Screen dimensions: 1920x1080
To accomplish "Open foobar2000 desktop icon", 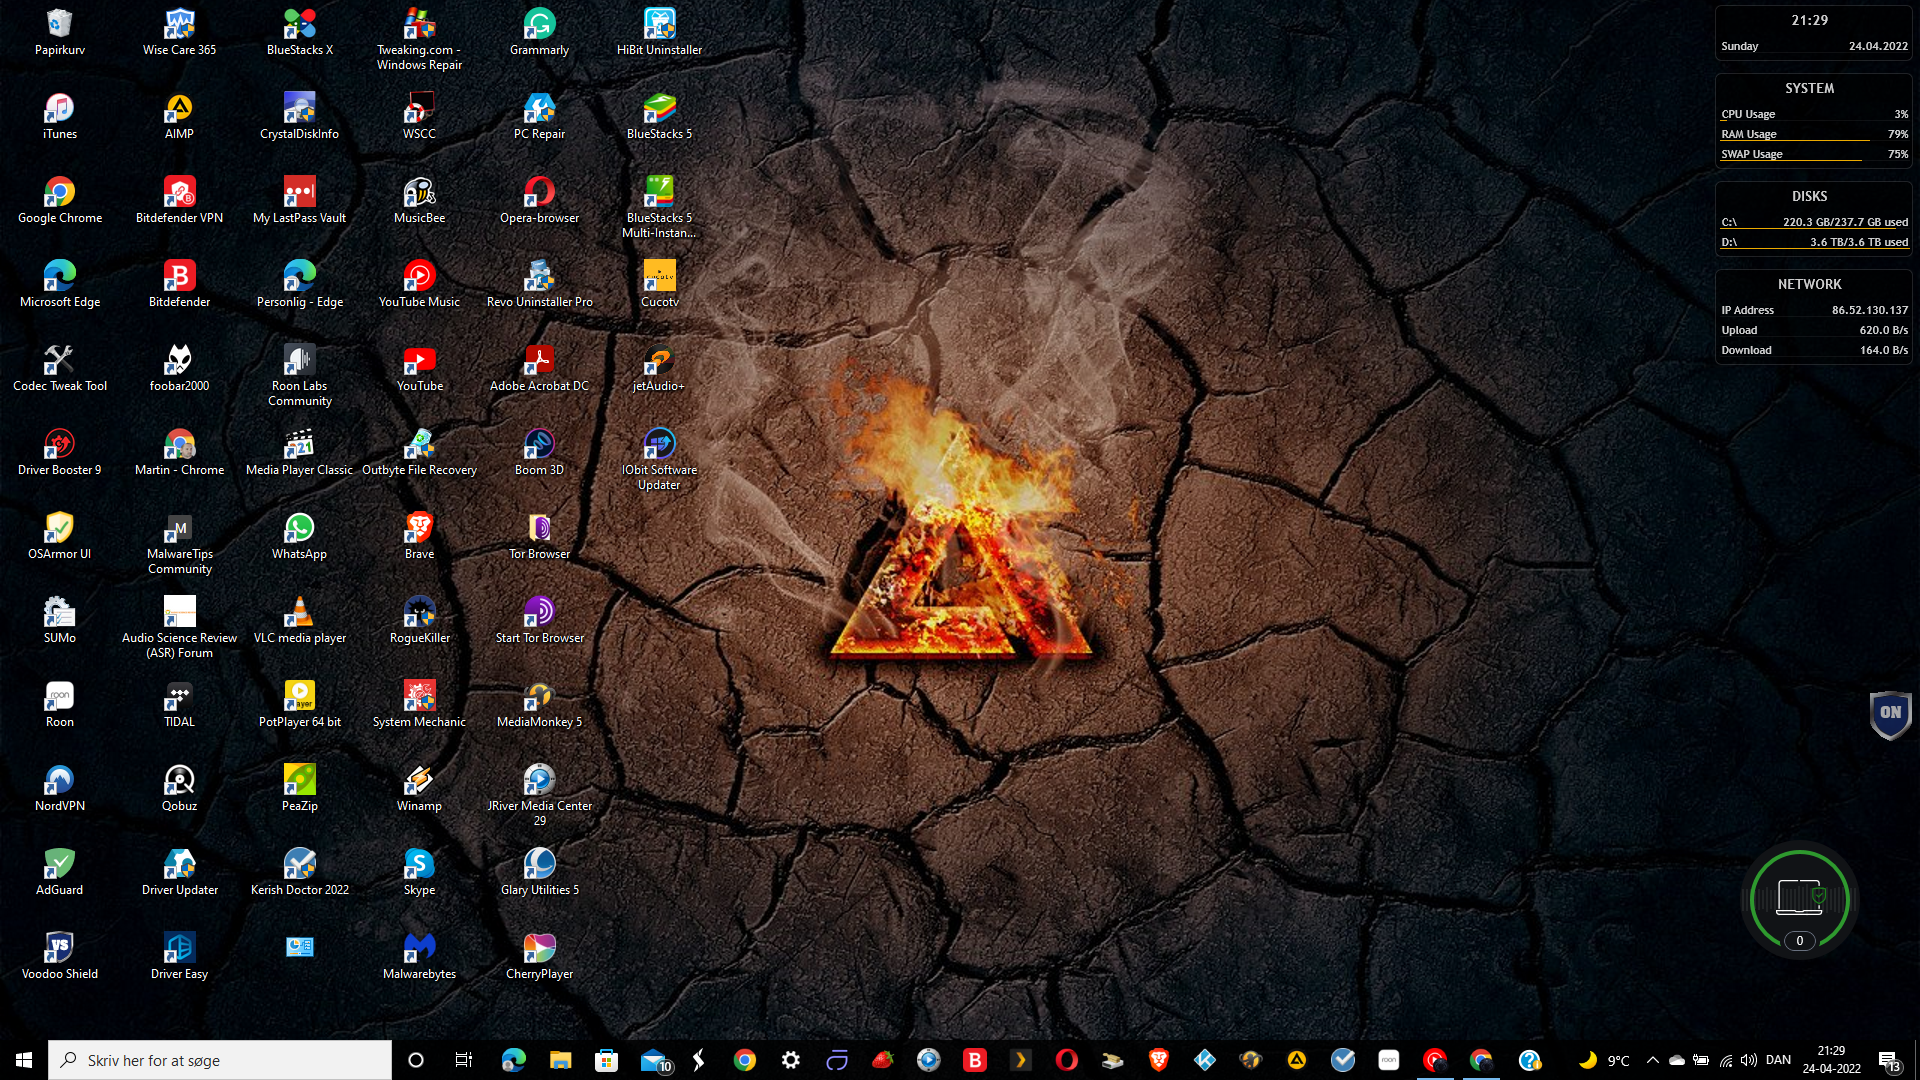I will click(x=179, y=360).
